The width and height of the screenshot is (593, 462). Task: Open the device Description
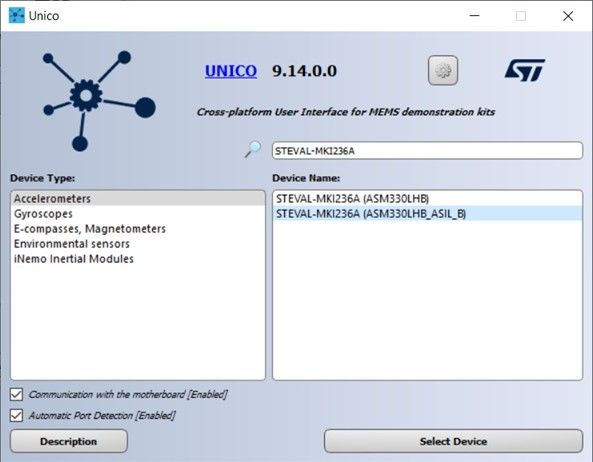(x=69, y=441)
